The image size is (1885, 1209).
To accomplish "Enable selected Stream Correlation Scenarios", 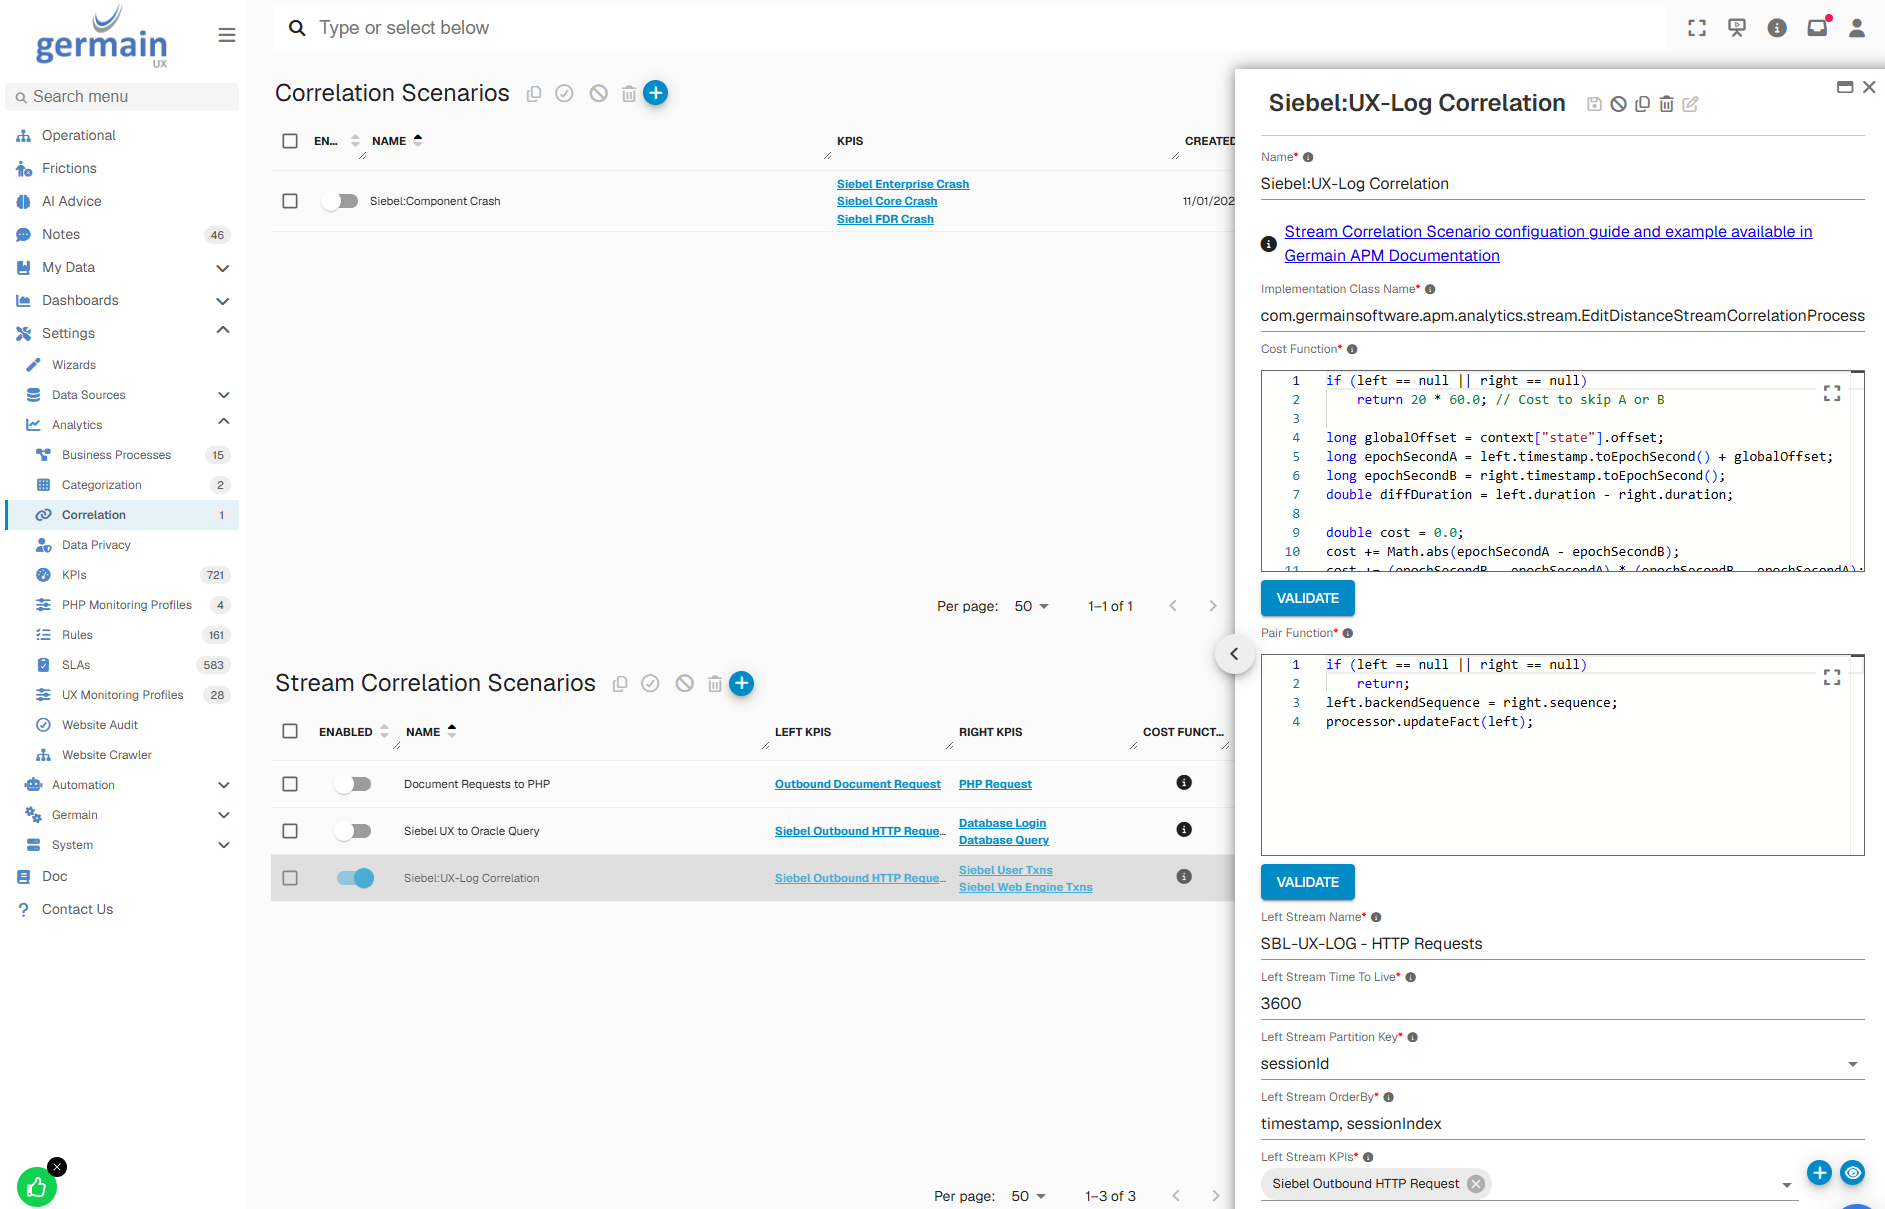I will tap(650, 683).
